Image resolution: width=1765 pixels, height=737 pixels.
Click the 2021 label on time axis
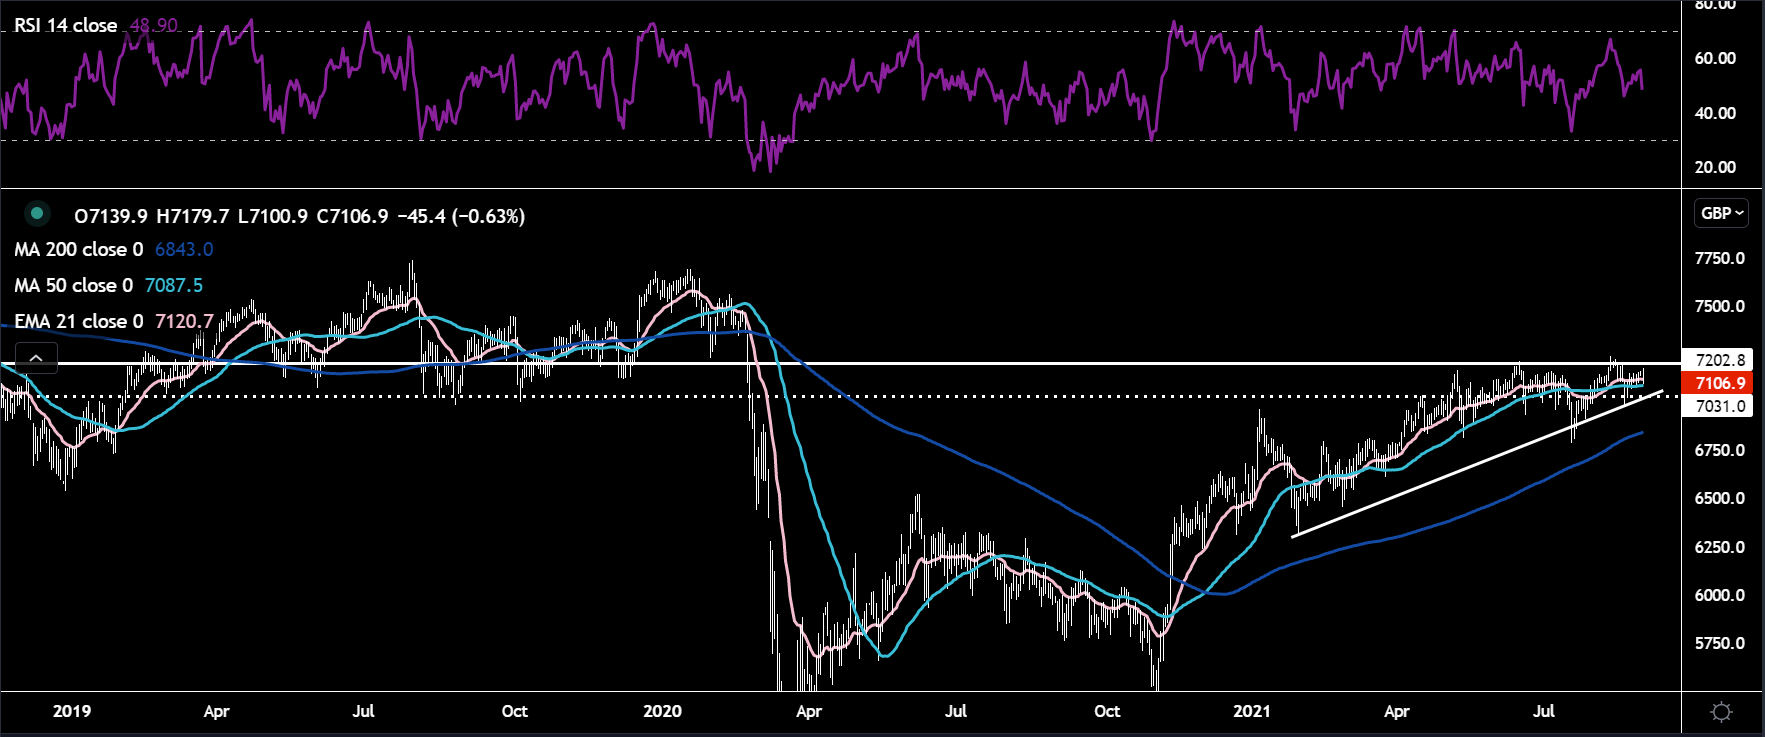click(1252, 711)
